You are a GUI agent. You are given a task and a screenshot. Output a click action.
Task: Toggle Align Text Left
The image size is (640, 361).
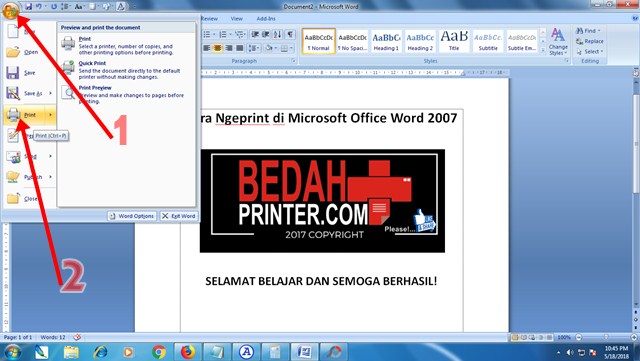tap(207, 49)
